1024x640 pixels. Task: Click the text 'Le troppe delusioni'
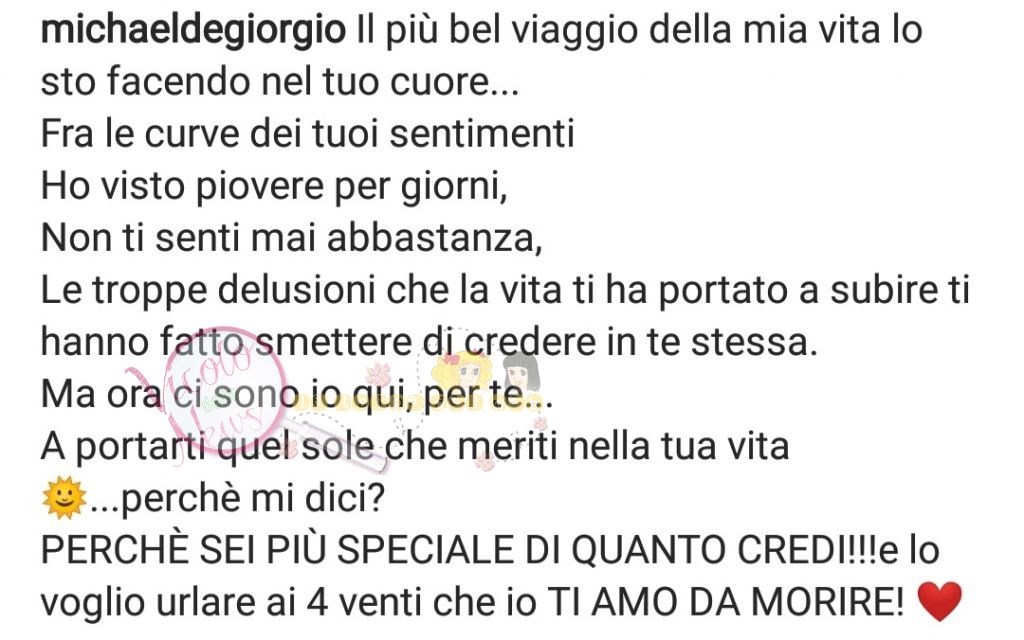point(208,291)
